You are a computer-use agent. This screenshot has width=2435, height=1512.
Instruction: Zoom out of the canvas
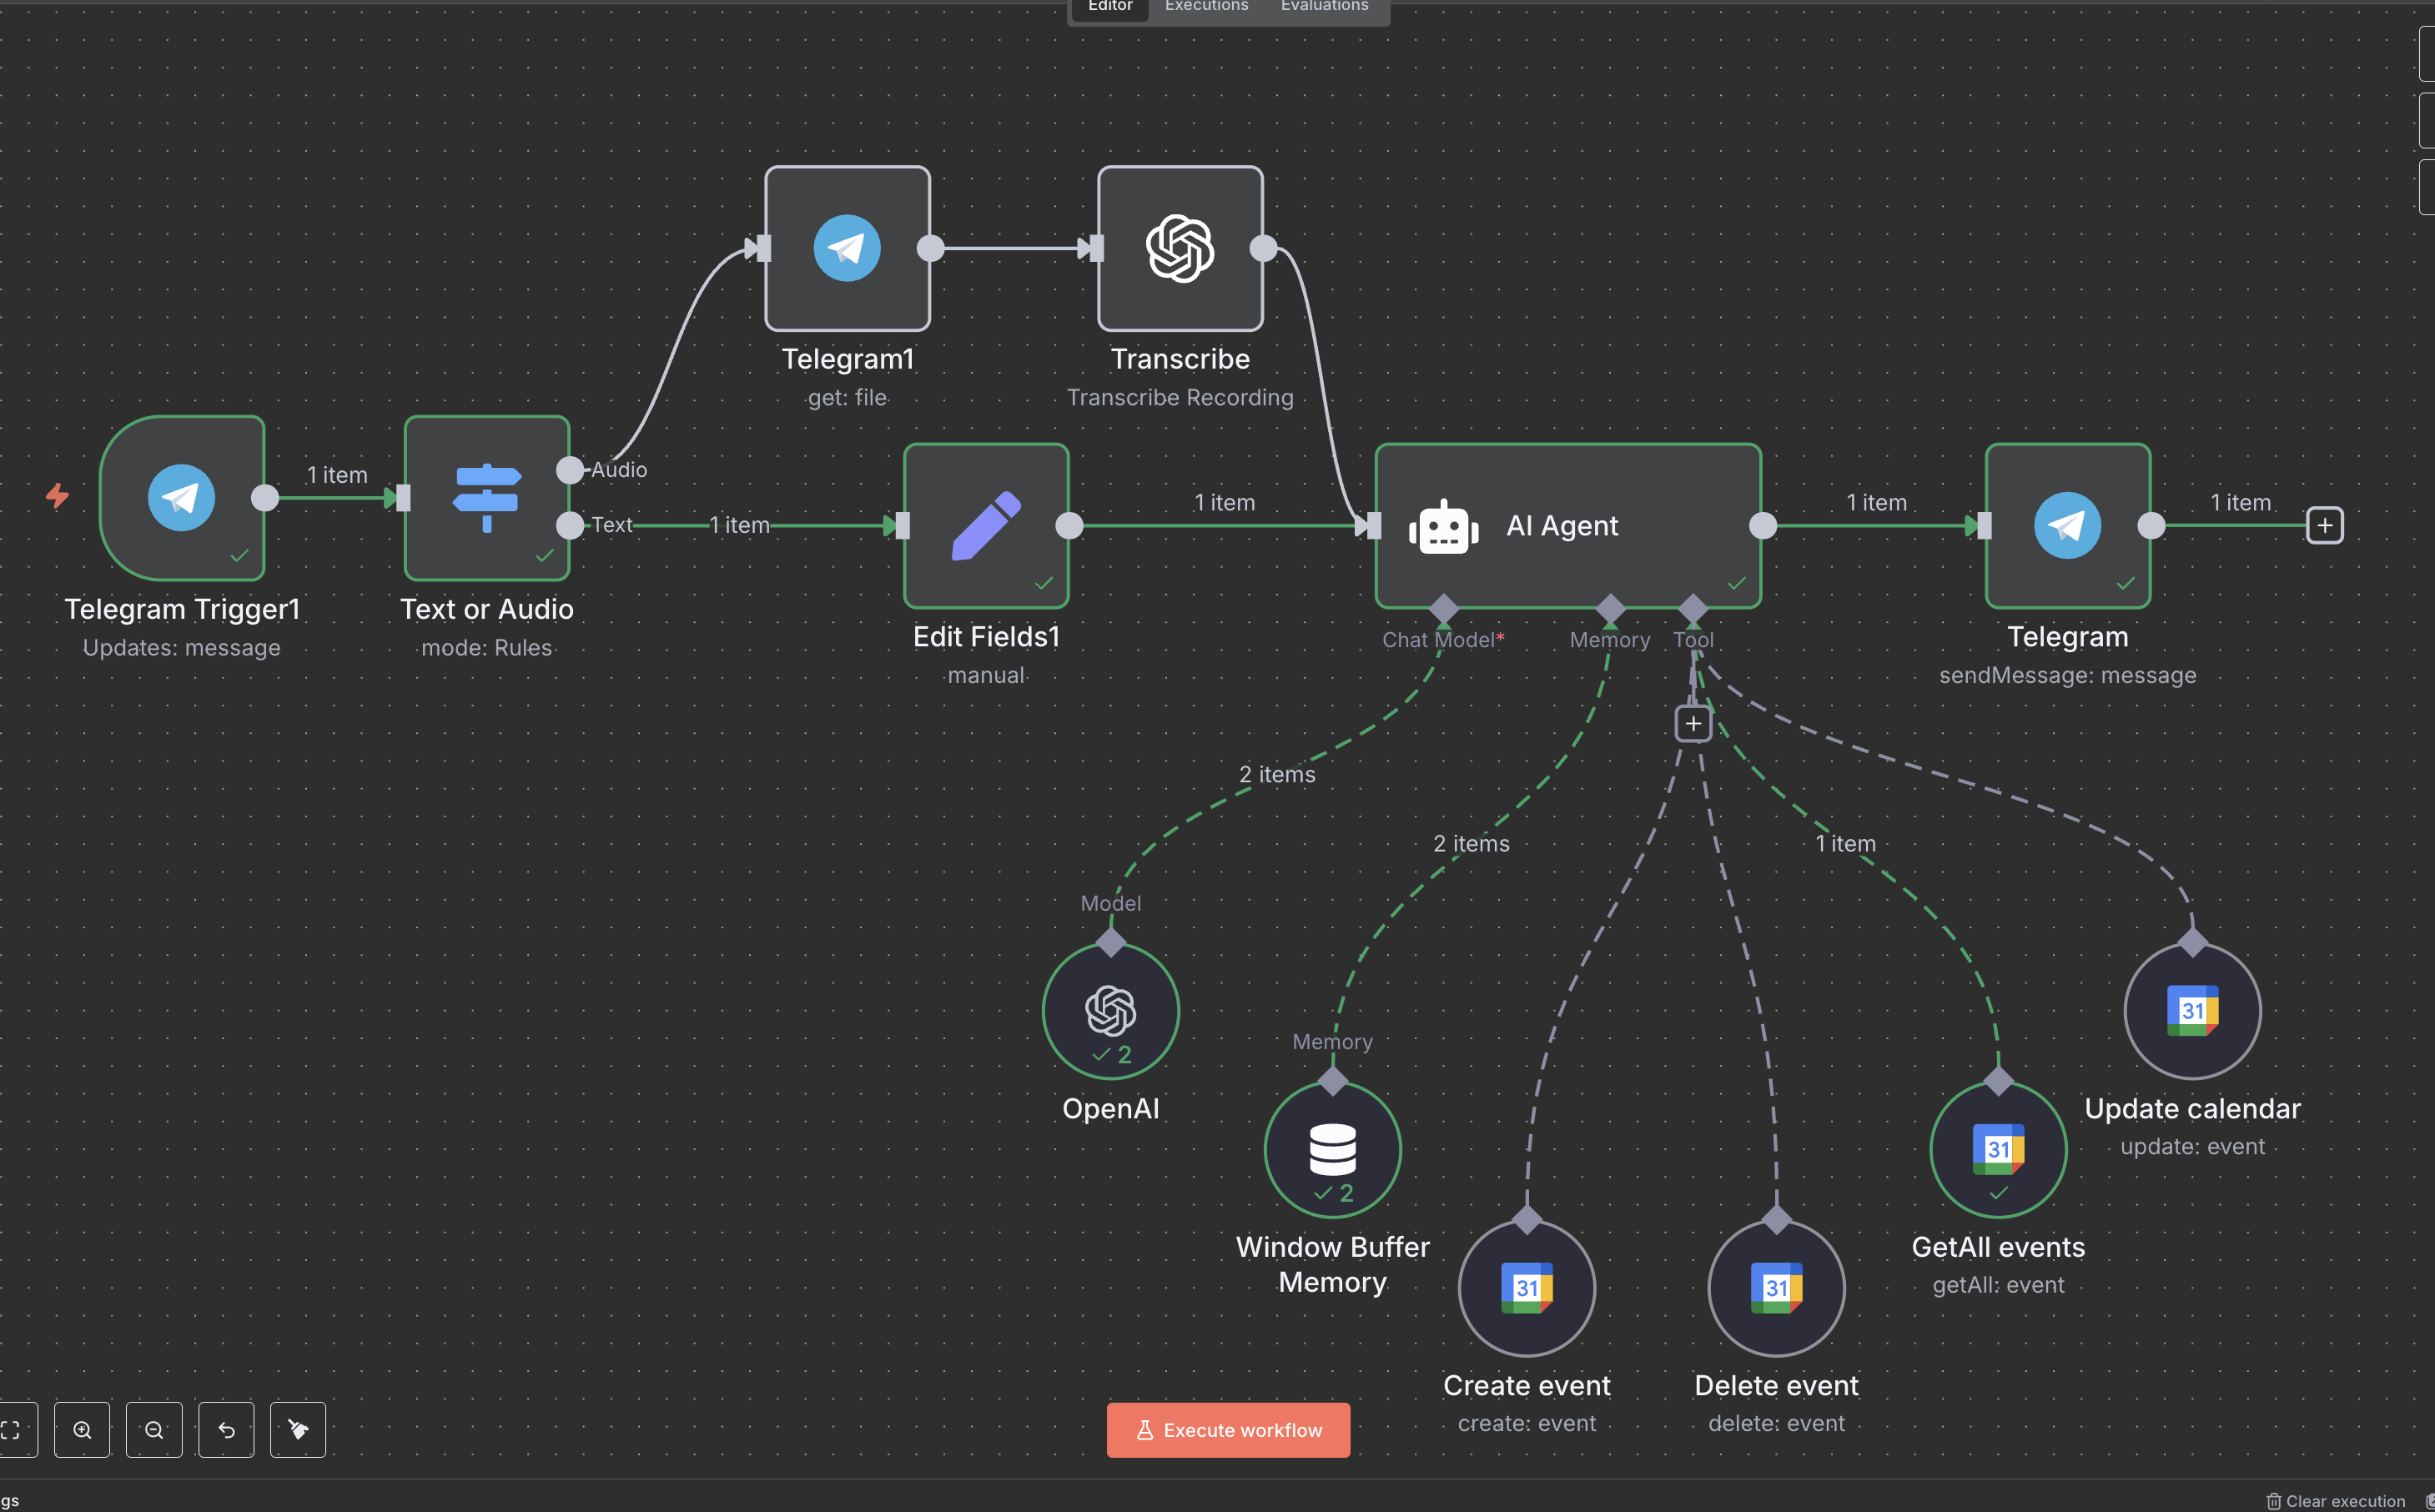pos(154,1429)
